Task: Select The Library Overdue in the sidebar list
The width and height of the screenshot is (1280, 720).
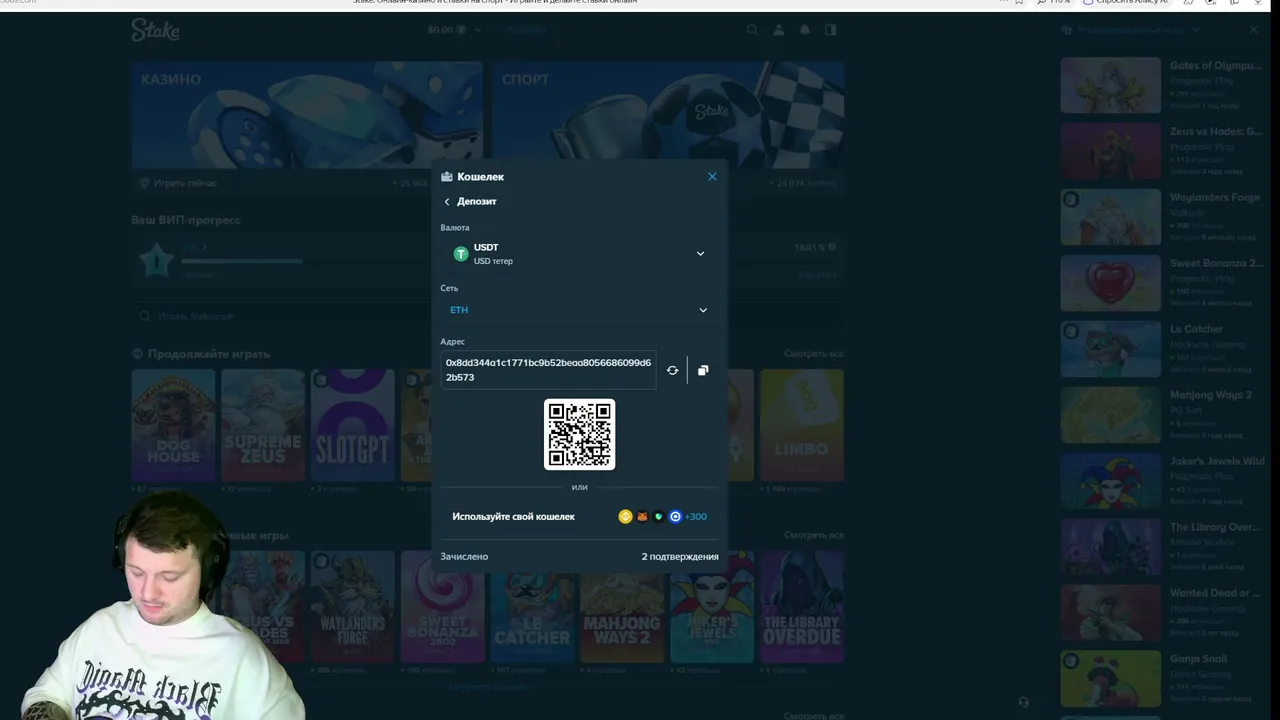Action: [1161, 547]
